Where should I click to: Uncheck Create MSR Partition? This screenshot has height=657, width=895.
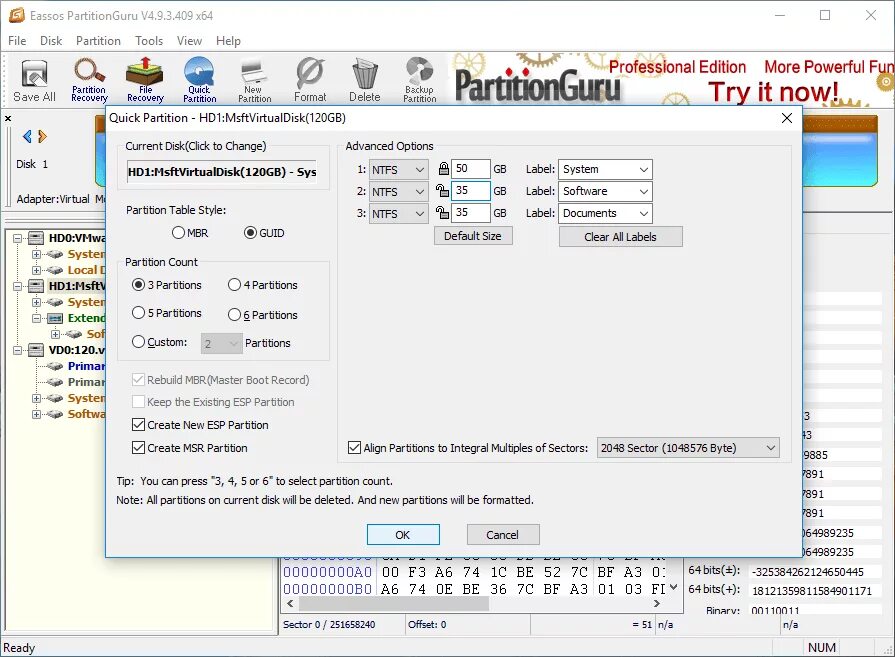click(x=138, y=448)
